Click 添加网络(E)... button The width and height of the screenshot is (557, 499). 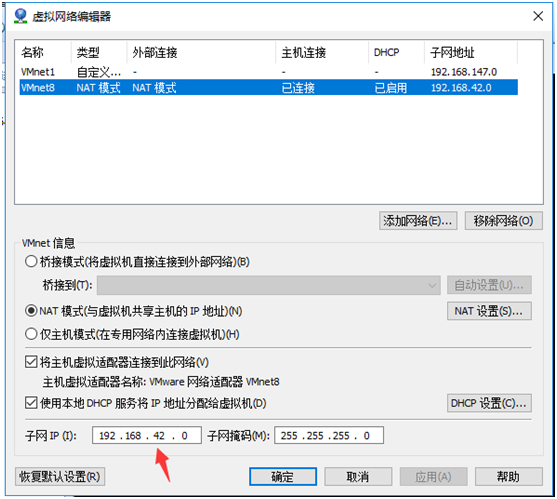(x=418, y=221)
